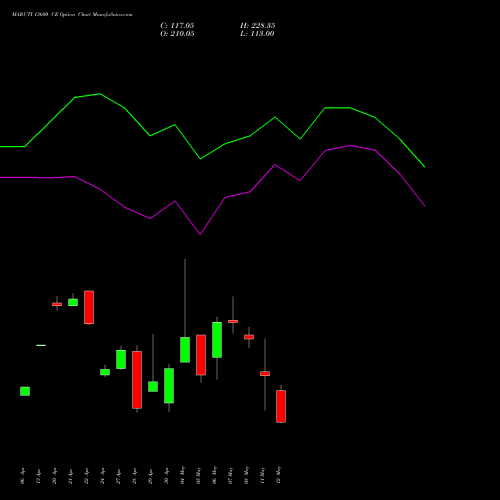Click the low value L: 113.00
The image size is (500, 500).
(x=257, y=34)
